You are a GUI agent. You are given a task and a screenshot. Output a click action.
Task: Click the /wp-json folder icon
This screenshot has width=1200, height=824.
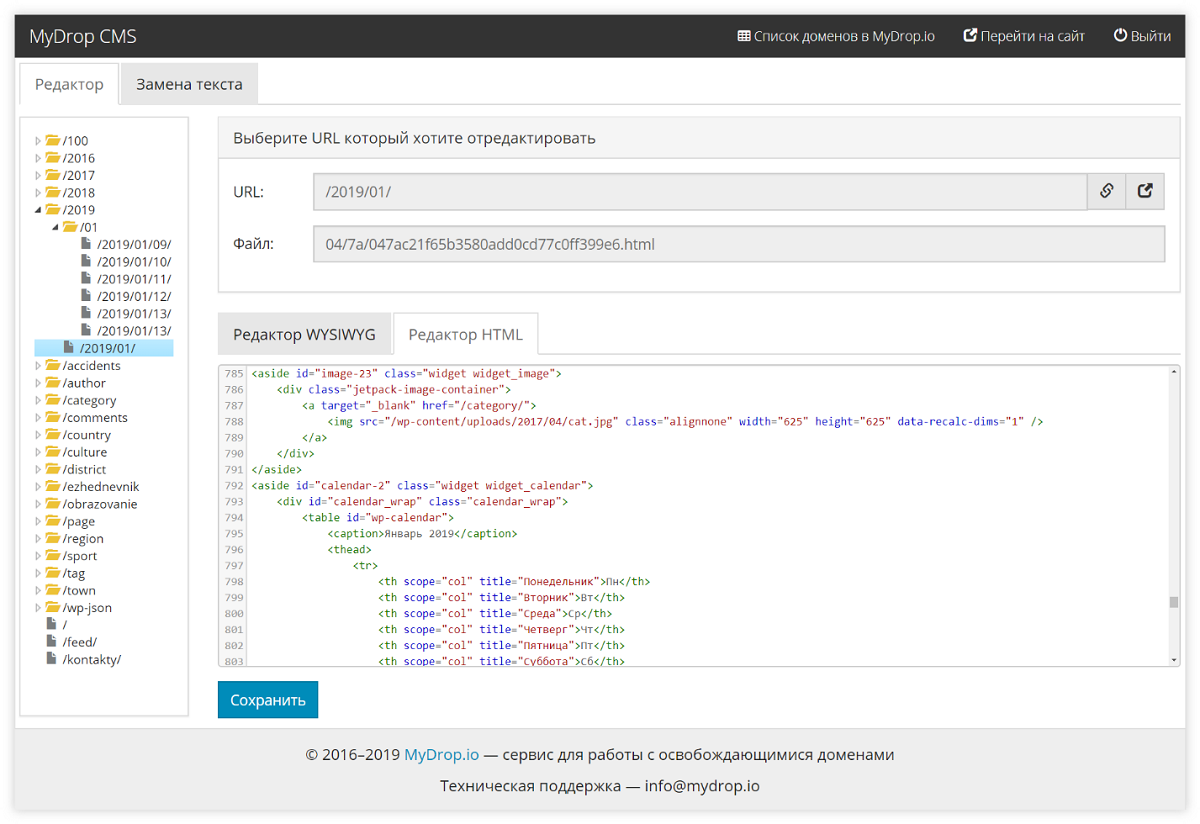point(53,607)
